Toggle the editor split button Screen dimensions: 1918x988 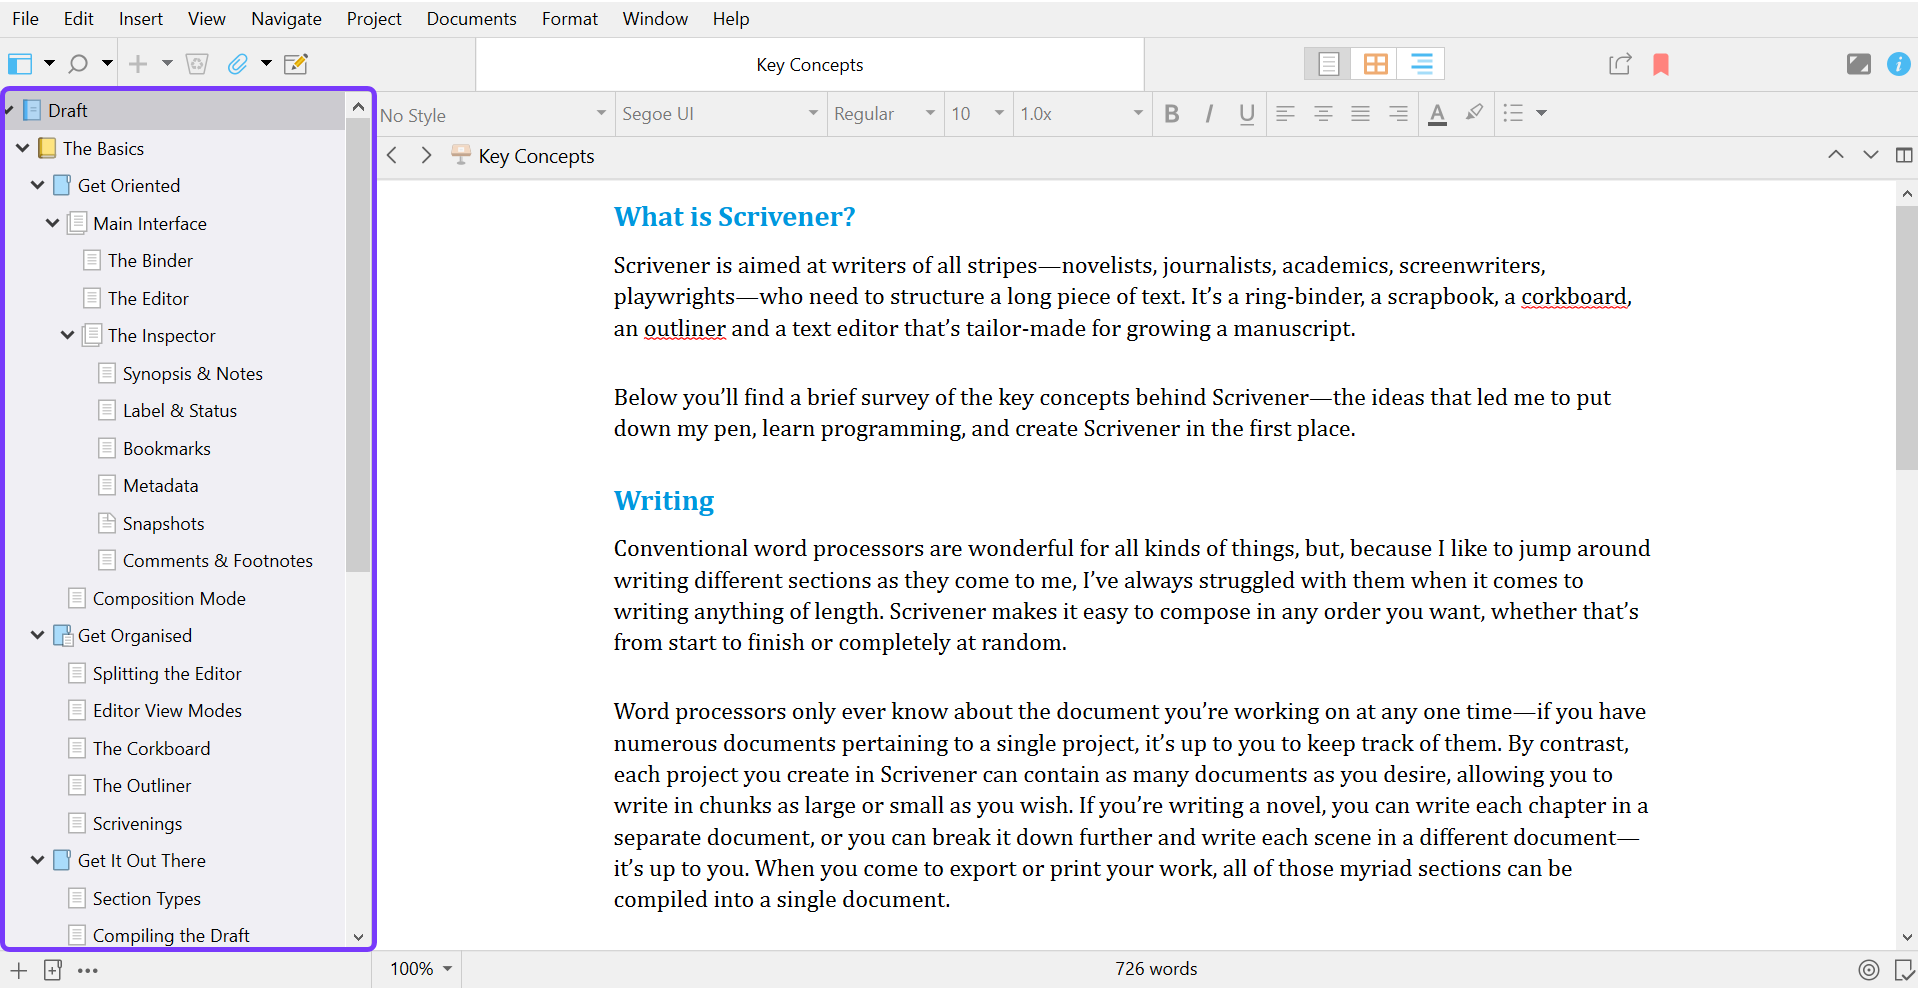(x=1903, y=155)
